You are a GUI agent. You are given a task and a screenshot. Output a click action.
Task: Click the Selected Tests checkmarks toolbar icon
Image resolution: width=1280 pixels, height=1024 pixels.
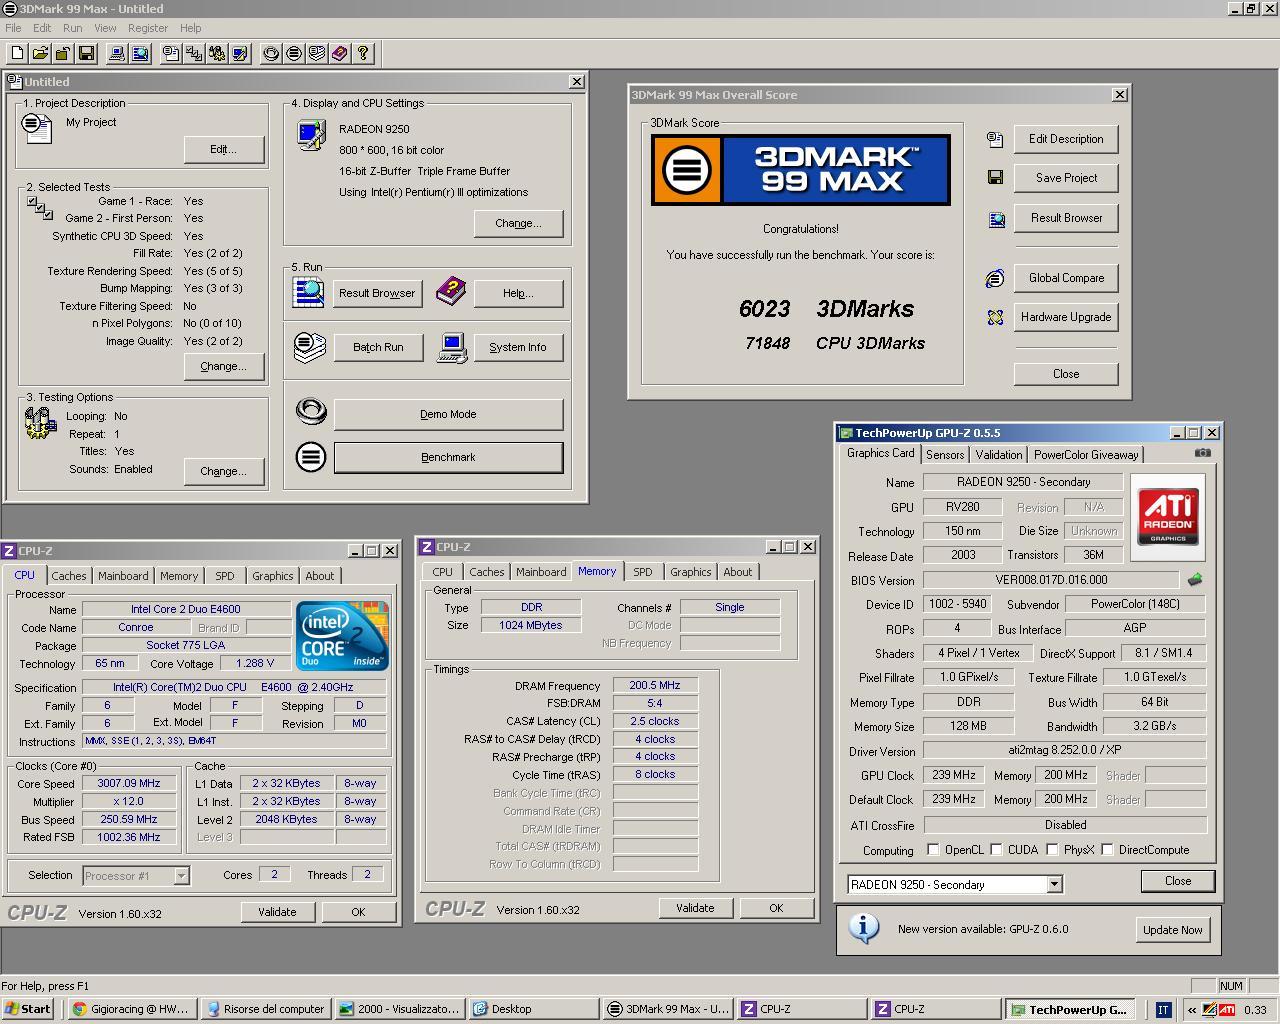(194, 53)
